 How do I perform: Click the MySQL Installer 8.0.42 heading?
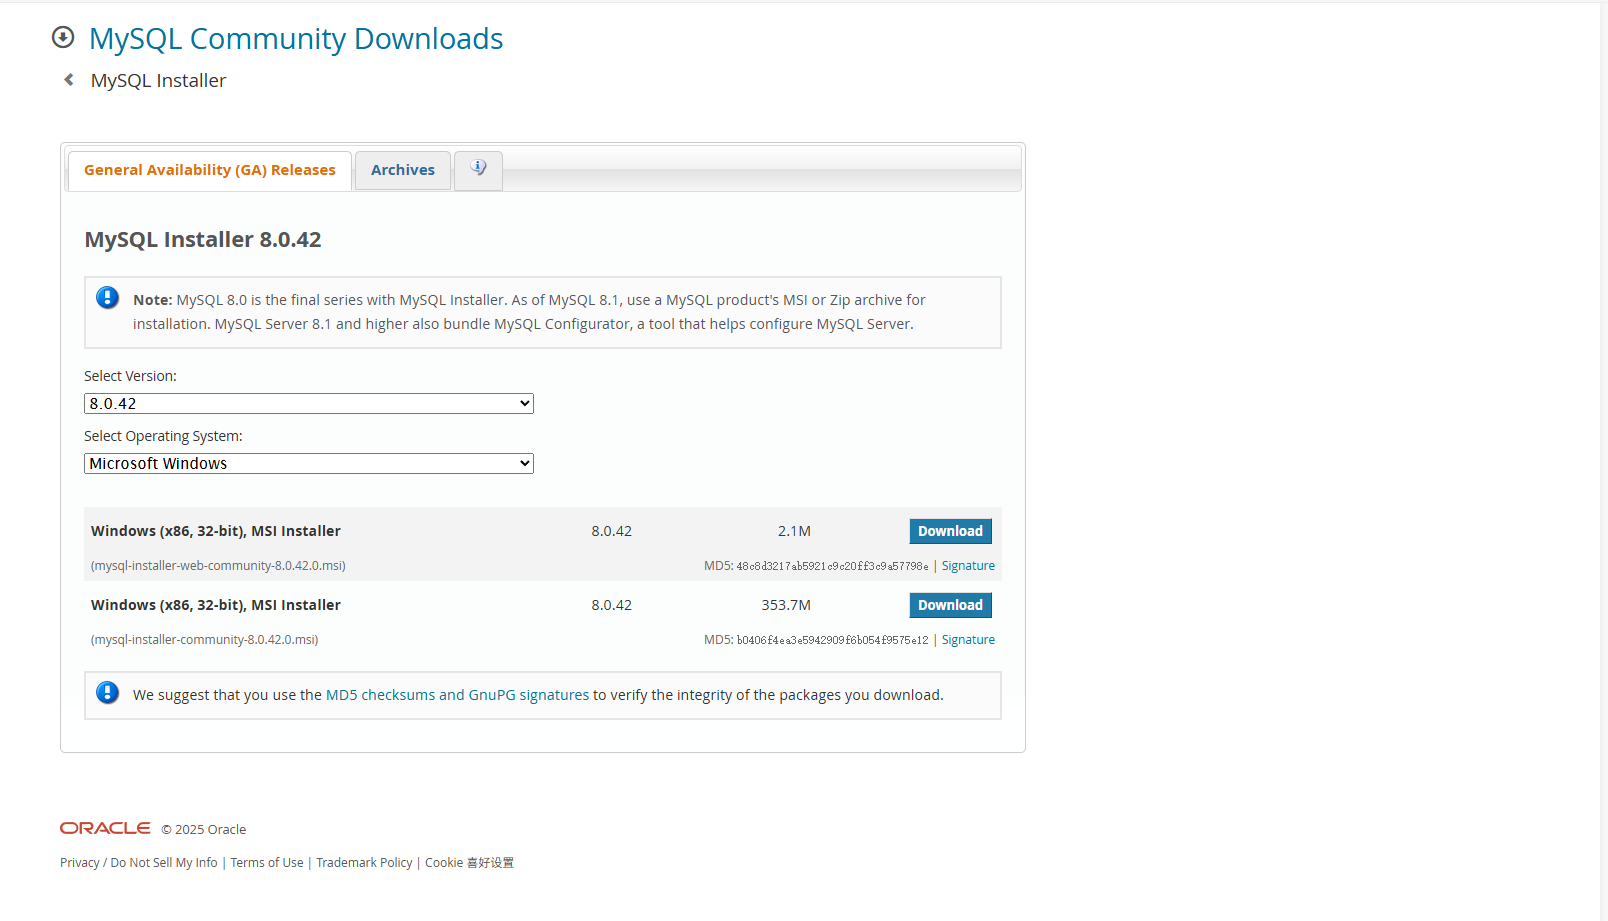[x=203, y=240]
